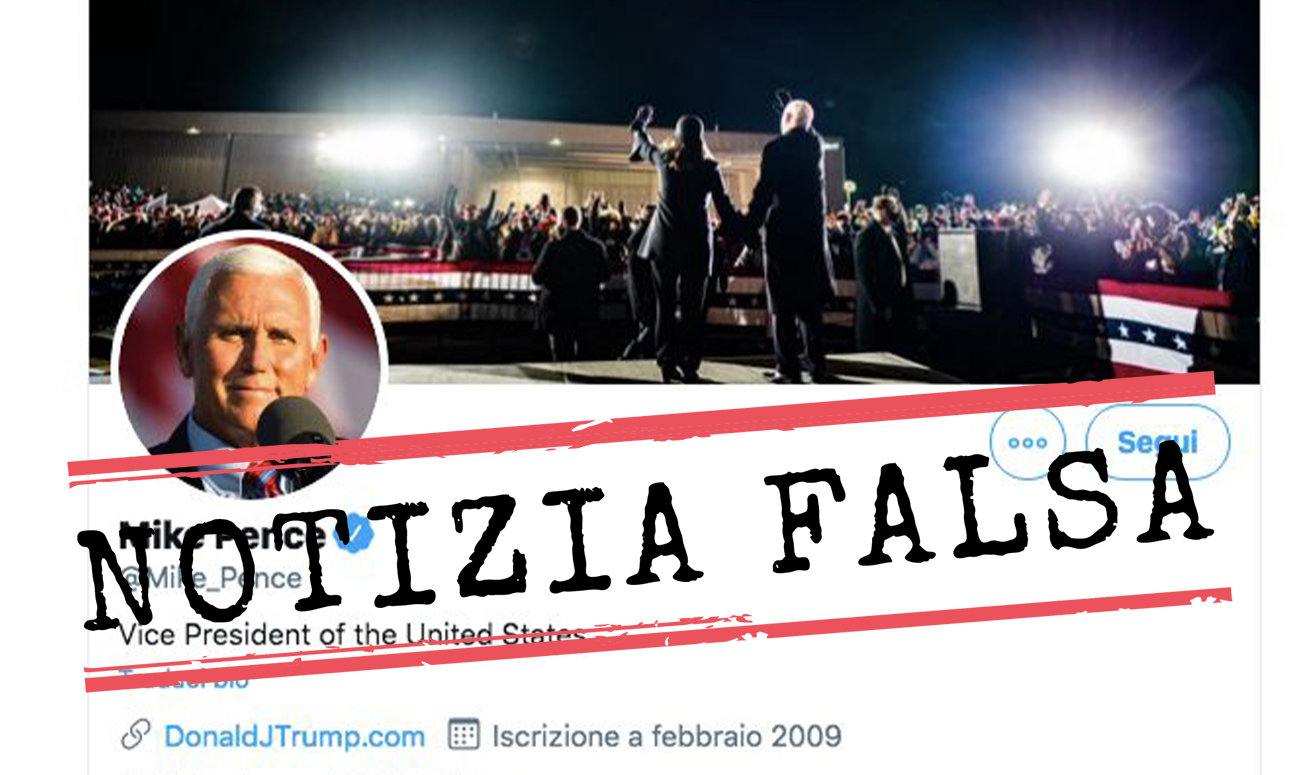Click the Mike Pence display name
Image resolution: width=1300 pixels, height=775 pixels.
[222, 535]
